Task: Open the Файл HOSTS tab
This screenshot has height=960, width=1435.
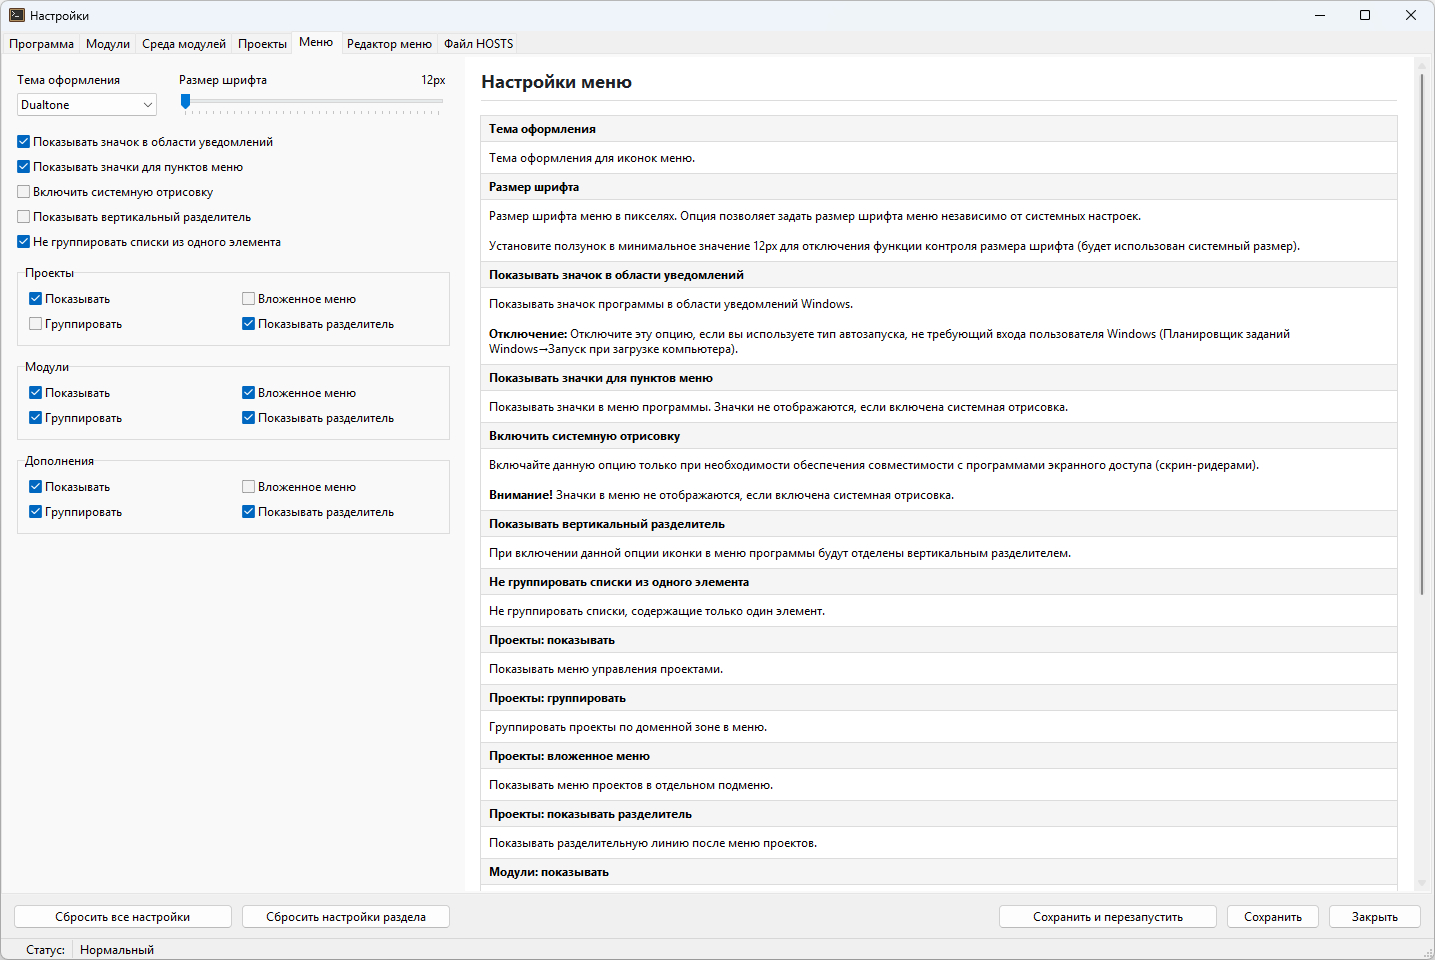Action: (478, 44)
